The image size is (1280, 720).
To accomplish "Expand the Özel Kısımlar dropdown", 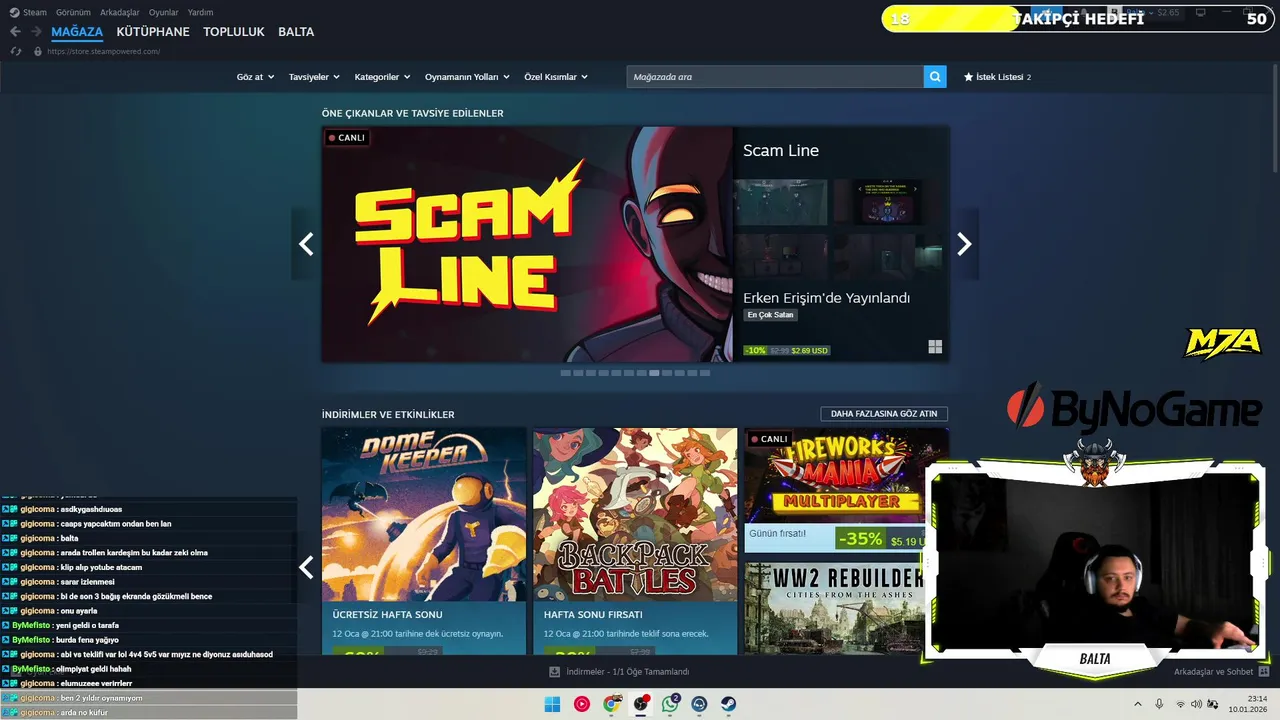I will click(x=556, y=77).
